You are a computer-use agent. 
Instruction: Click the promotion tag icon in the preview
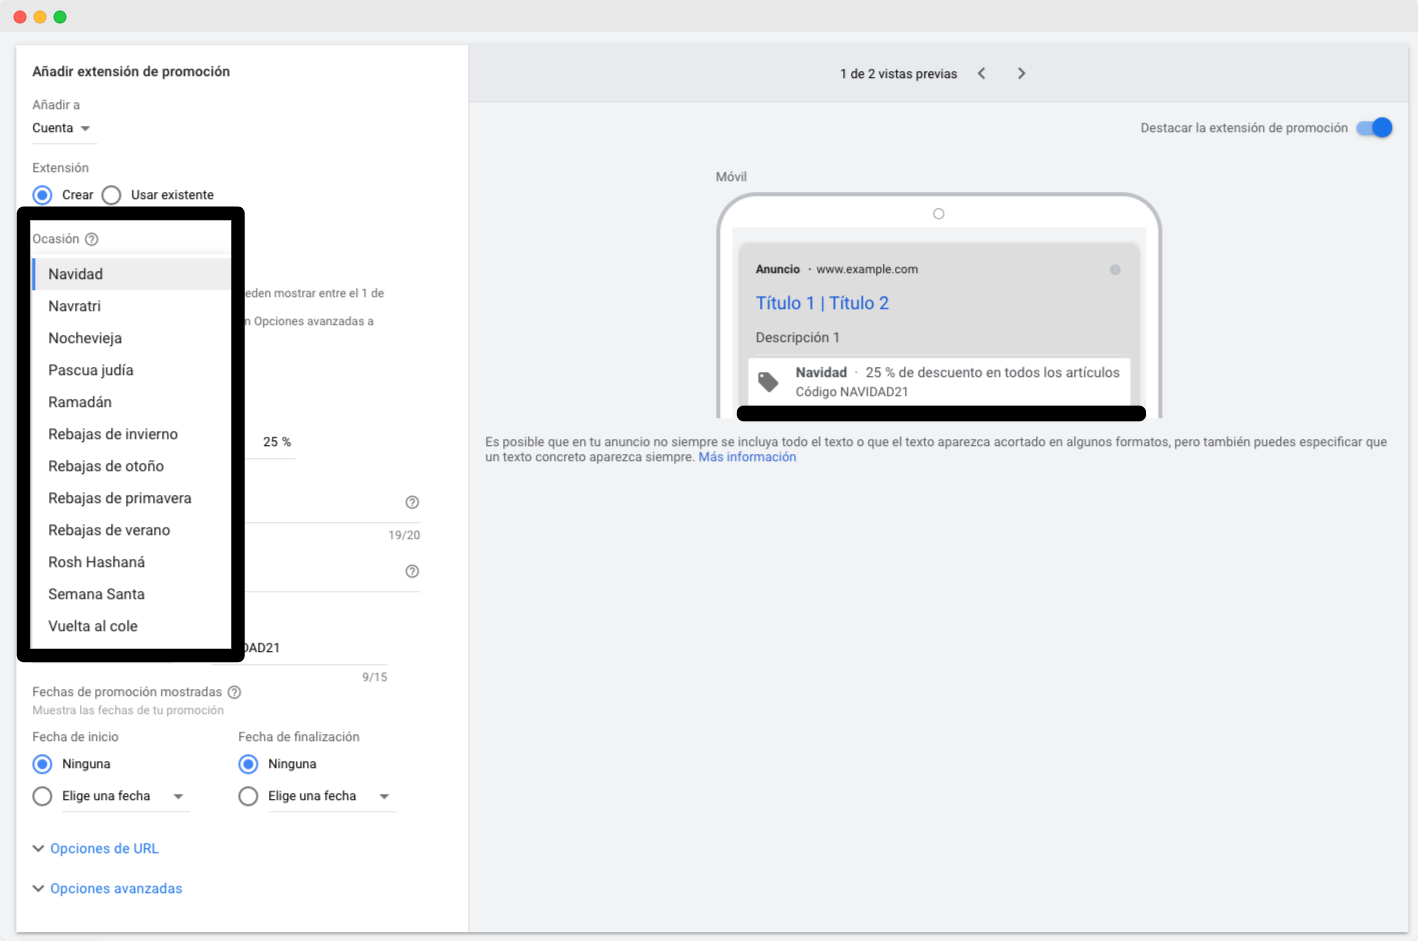768,381
